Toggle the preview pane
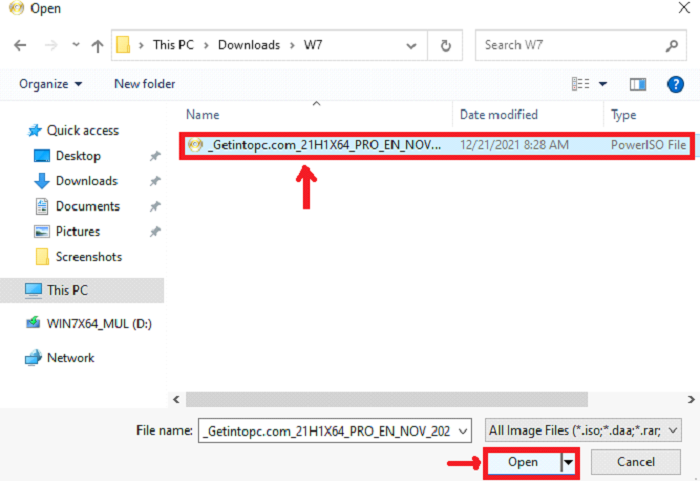The height and width of the screenshot is (481, 700). tap(638, 84)
